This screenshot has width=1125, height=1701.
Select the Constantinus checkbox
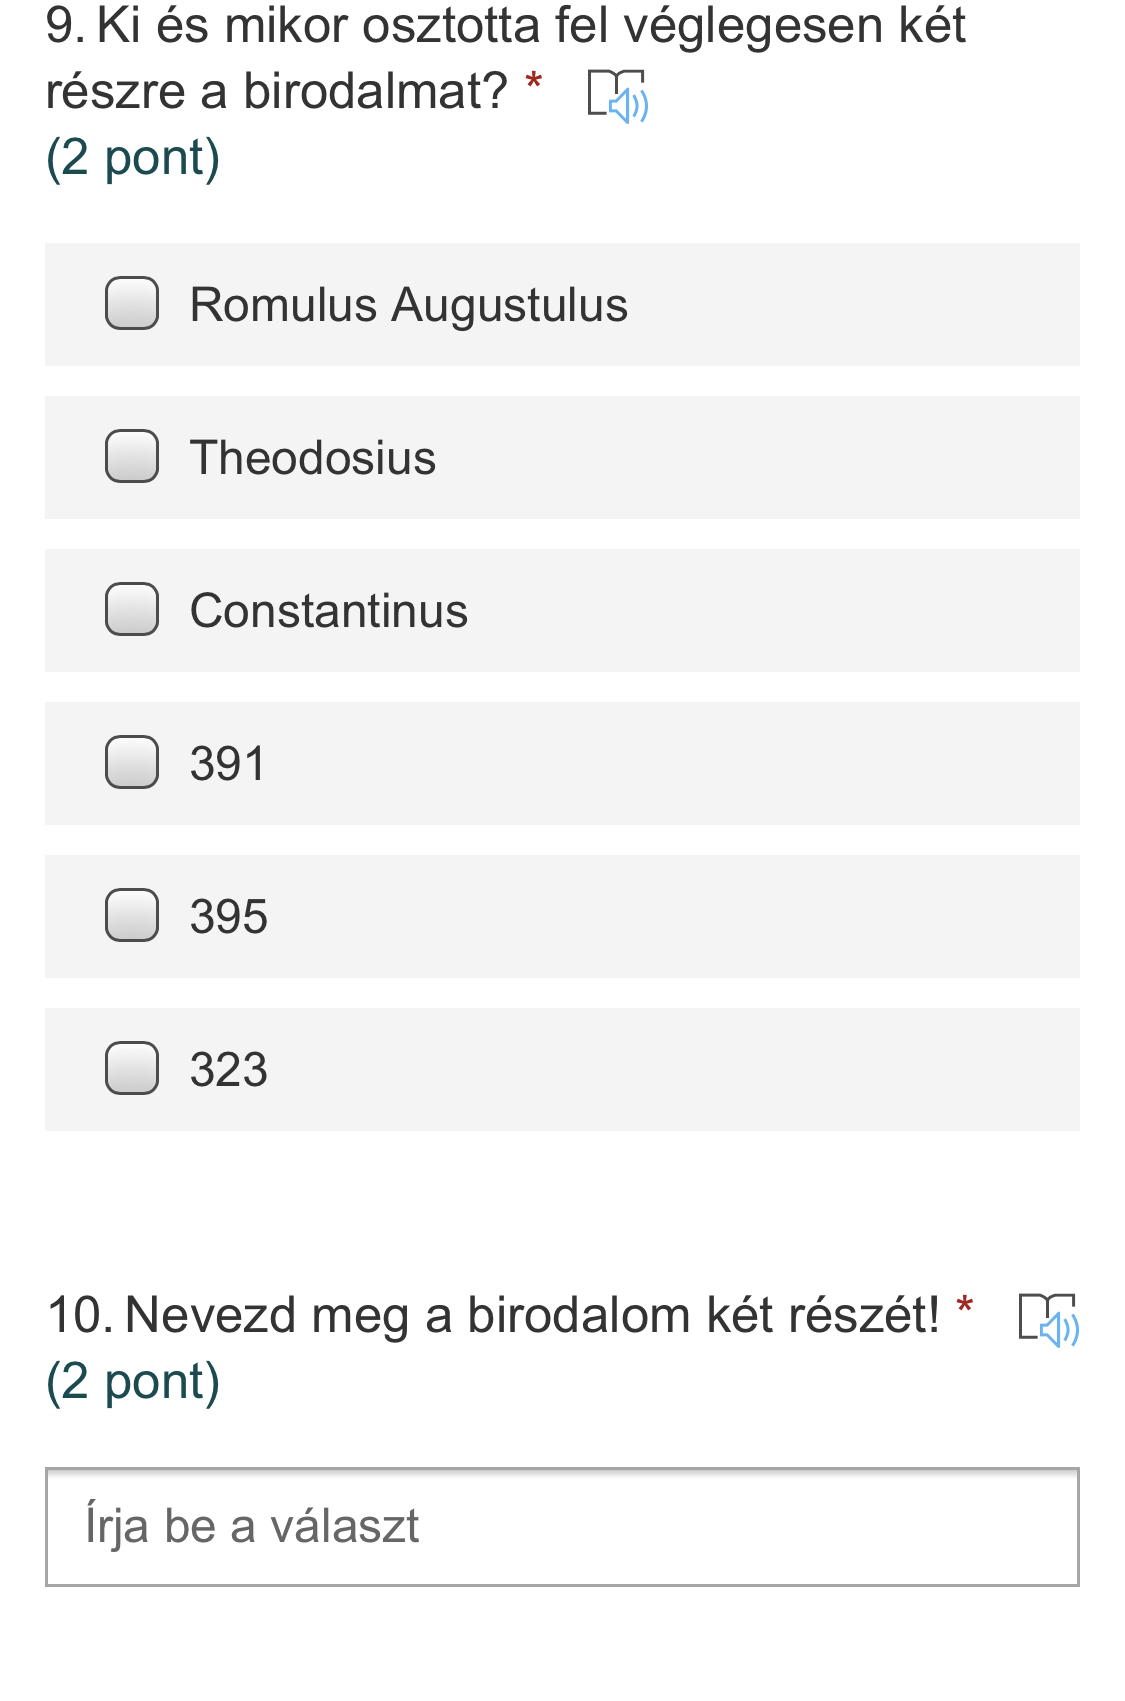132,609
